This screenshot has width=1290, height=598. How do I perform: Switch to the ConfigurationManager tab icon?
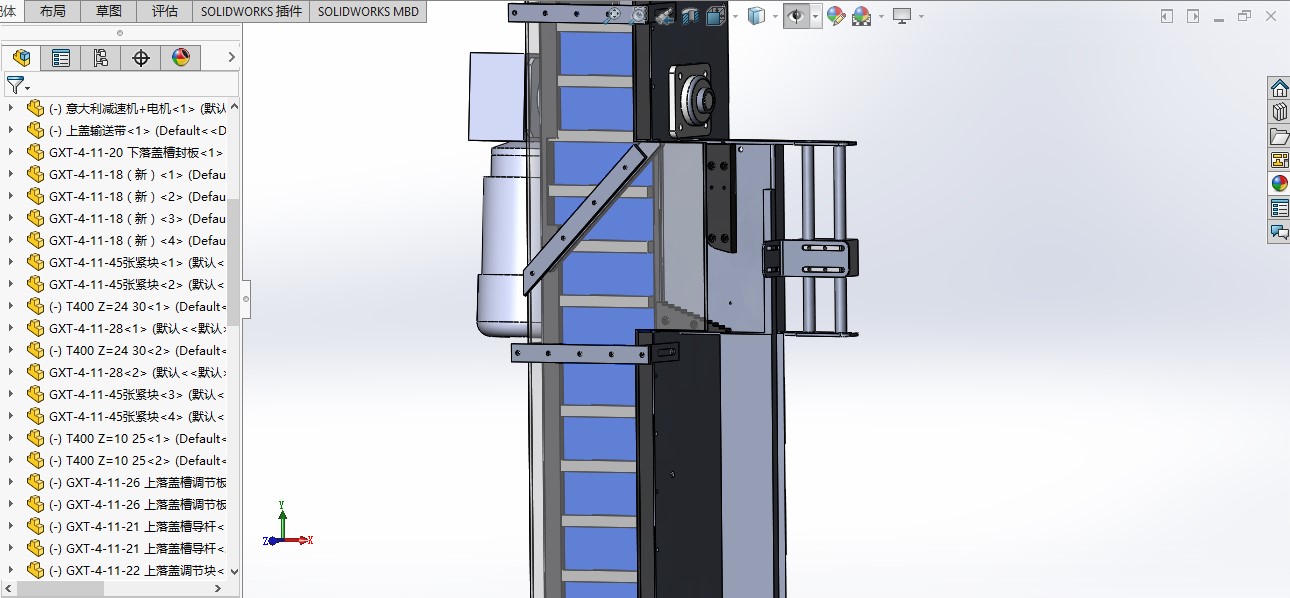coord(101,58)
